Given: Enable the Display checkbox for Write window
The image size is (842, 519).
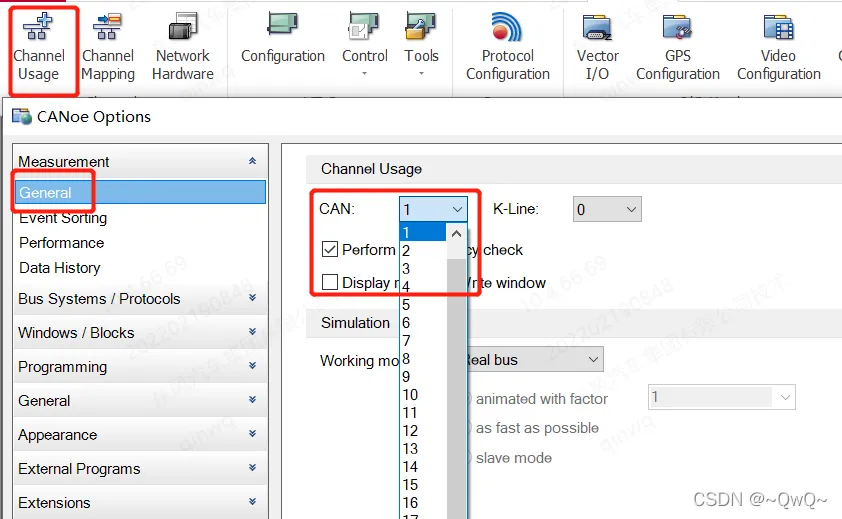Looking at the screenshot, I should 330,283.
